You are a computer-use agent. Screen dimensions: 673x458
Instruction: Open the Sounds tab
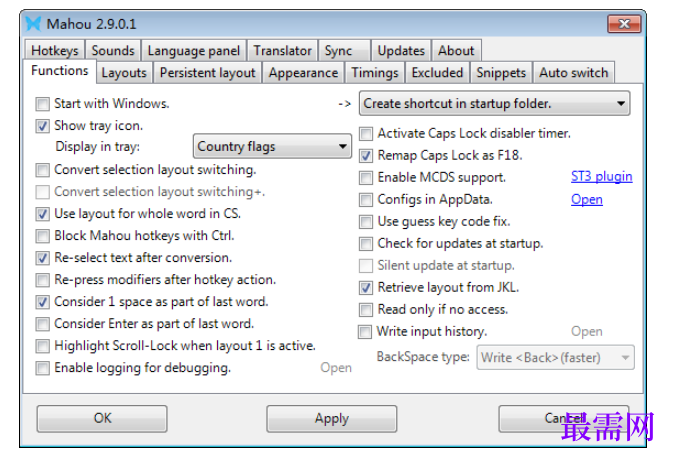pos(113,51)
